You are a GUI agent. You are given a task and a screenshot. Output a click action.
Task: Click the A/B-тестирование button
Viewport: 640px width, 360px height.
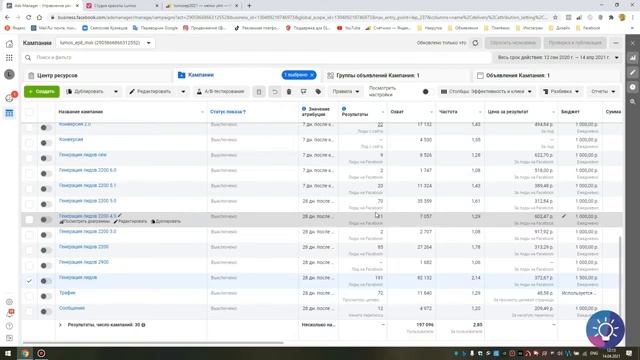coord(220,92)
